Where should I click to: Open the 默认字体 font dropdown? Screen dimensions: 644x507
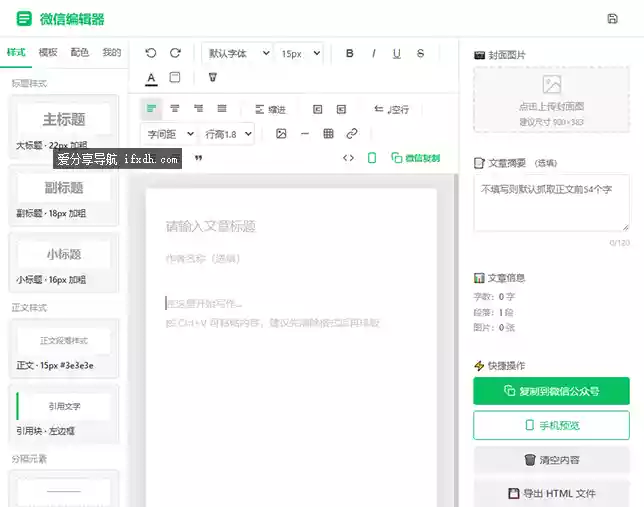pos(238,53)
